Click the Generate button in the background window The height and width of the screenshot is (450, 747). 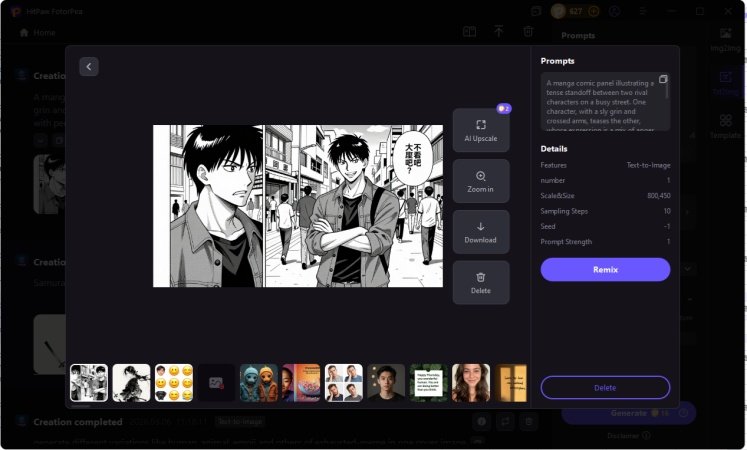[x=629, y=413]
